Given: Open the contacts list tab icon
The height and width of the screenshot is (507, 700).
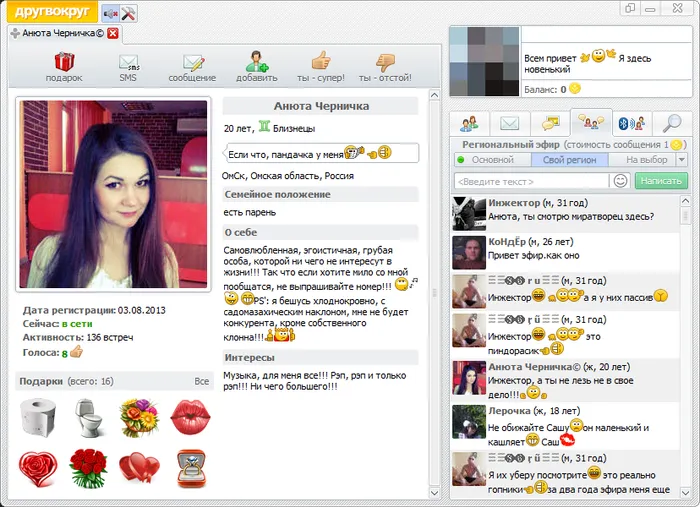Looking at the screenshot, I should click(x=469, y=123).
